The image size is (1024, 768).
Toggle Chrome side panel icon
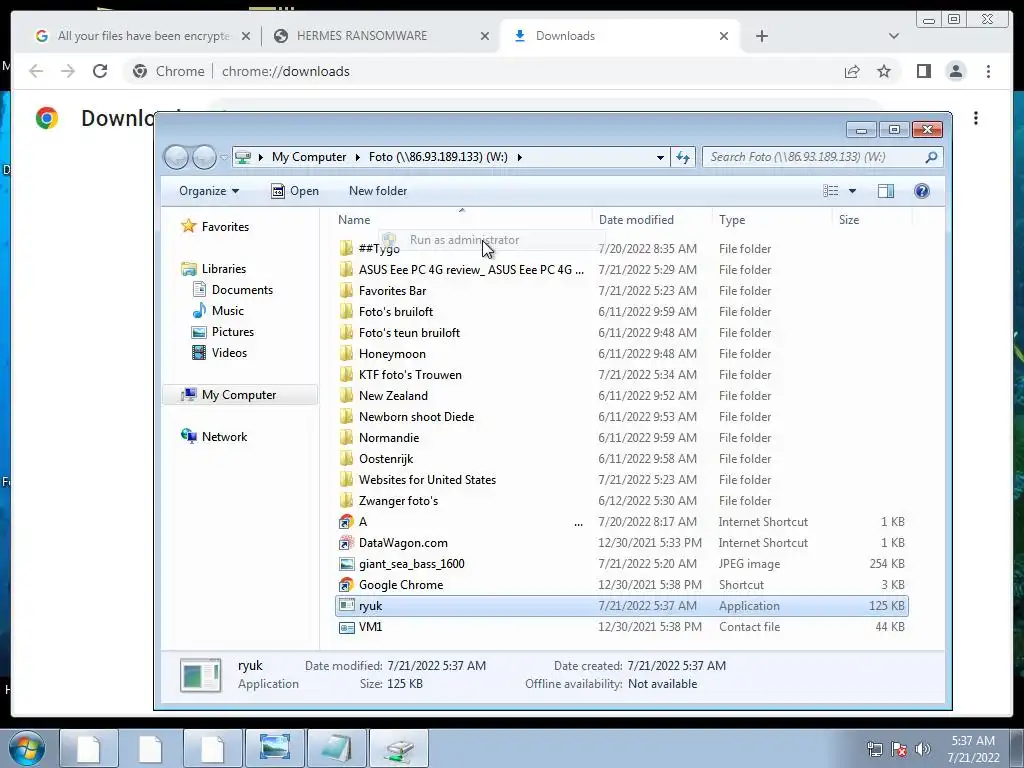point(923,71)
